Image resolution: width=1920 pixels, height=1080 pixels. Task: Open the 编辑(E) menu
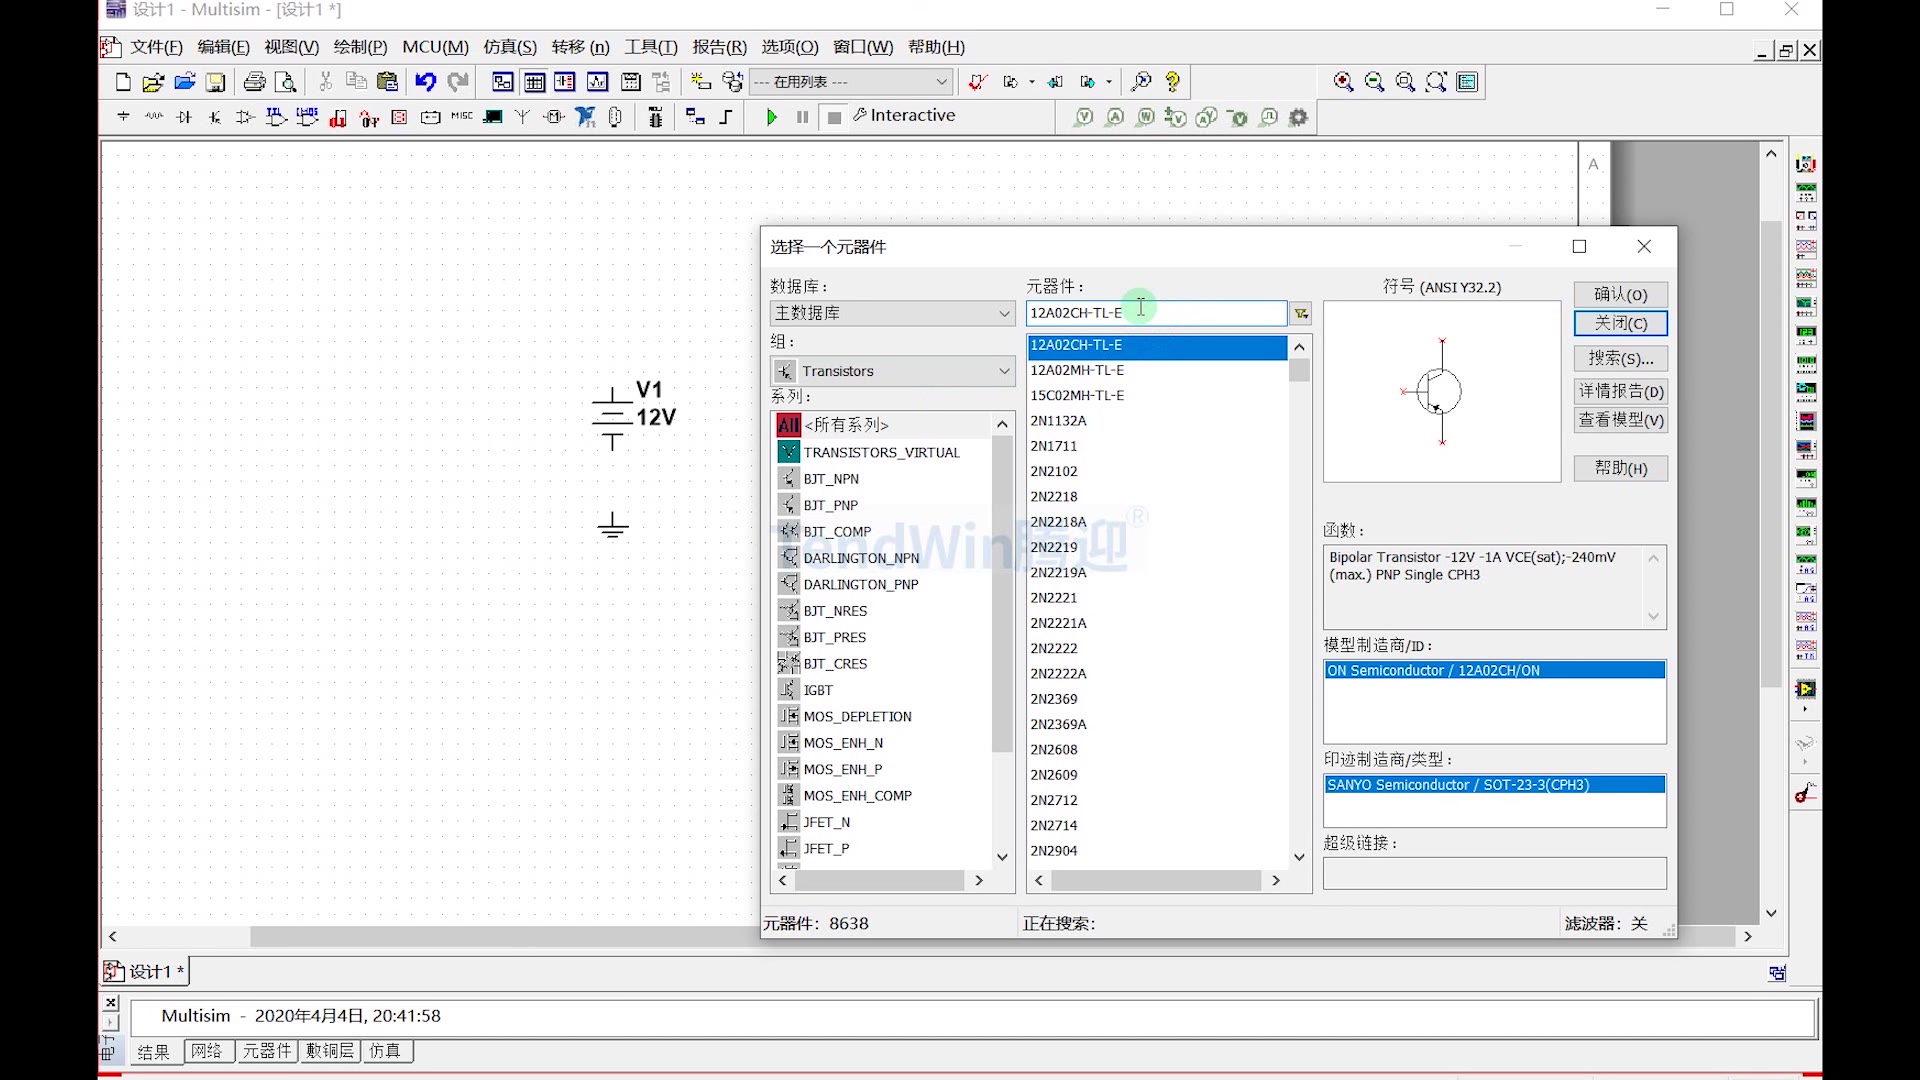tap(223, 47)
